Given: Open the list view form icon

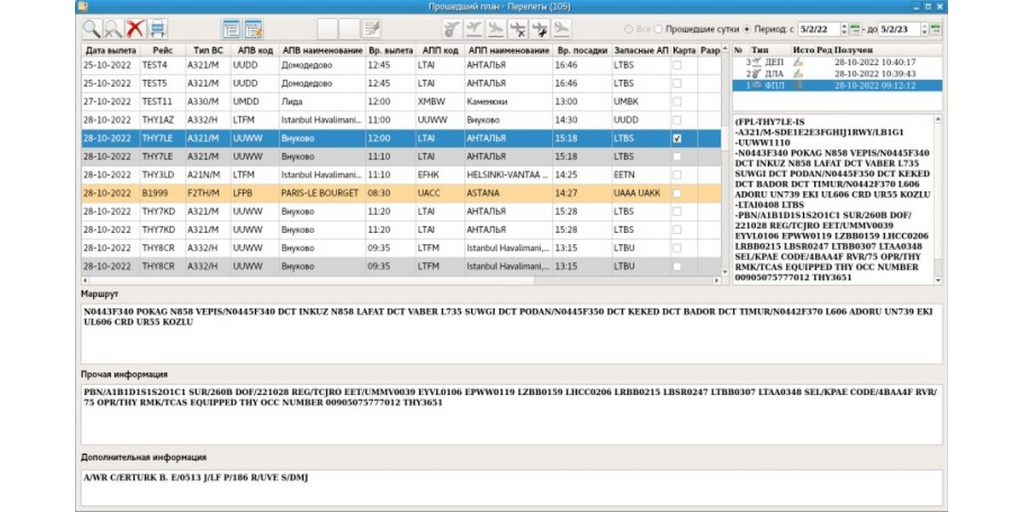Looking at the screenshot, I should click(x=231, y=30).
